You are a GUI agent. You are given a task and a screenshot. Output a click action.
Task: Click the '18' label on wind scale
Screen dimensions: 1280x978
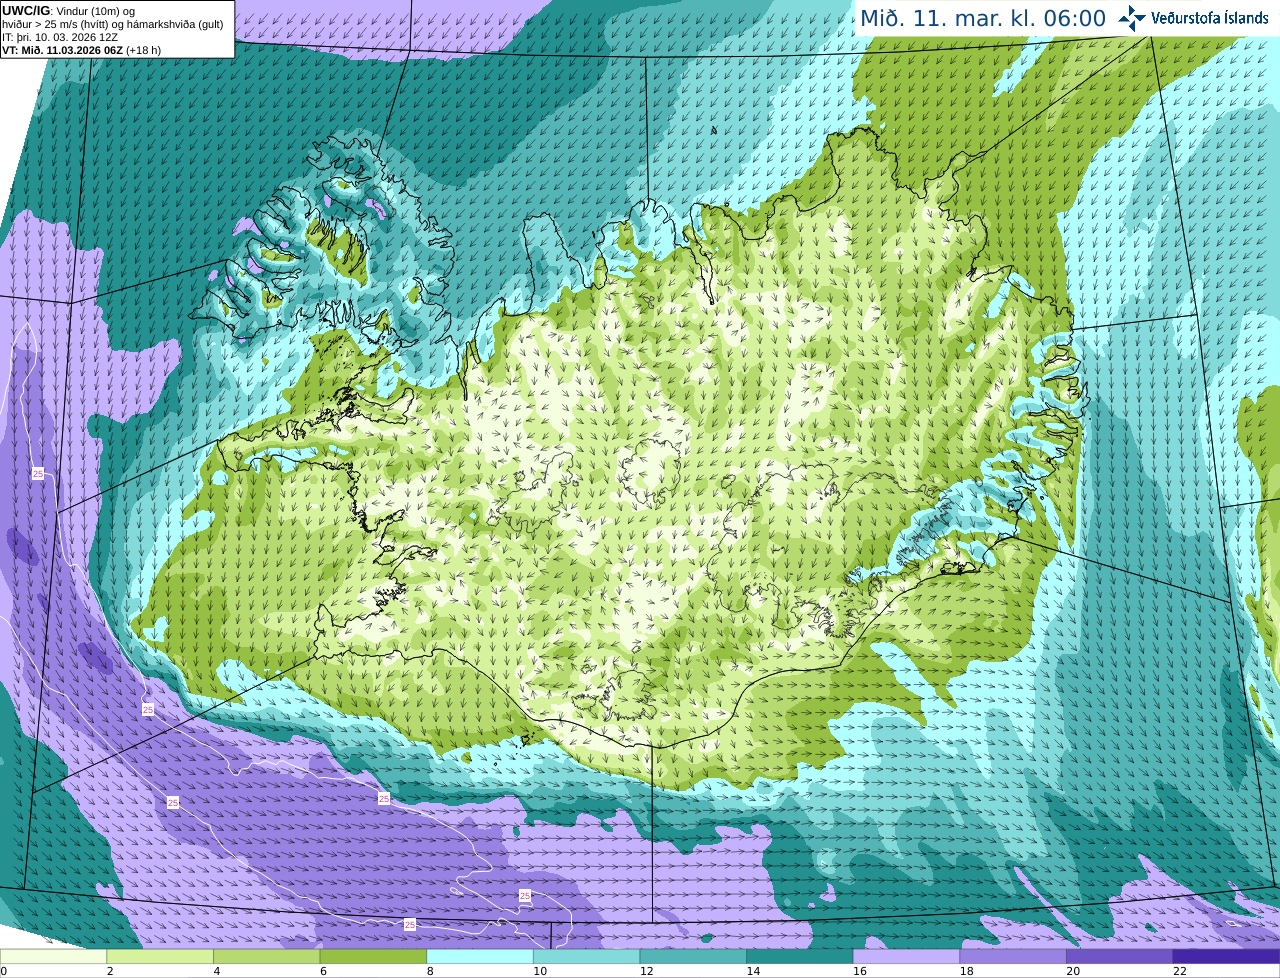pos(967,971)
